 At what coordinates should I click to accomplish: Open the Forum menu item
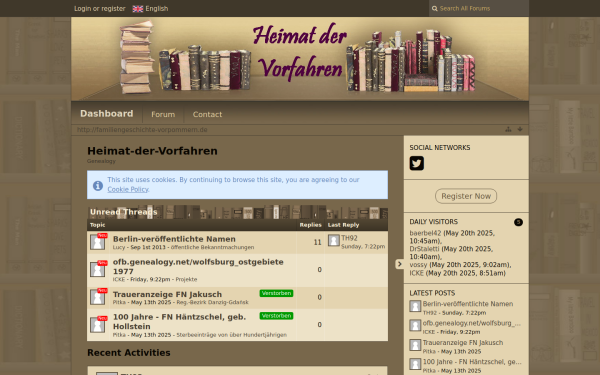pos(163,114)
